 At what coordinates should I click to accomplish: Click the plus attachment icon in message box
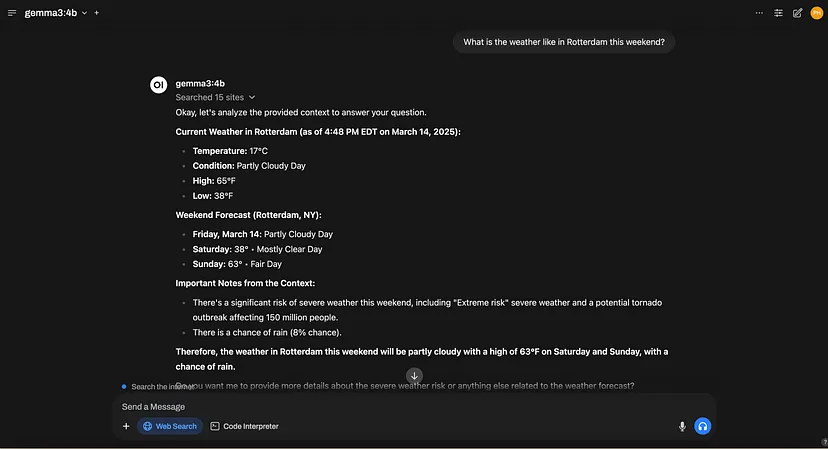click(126, 426)
